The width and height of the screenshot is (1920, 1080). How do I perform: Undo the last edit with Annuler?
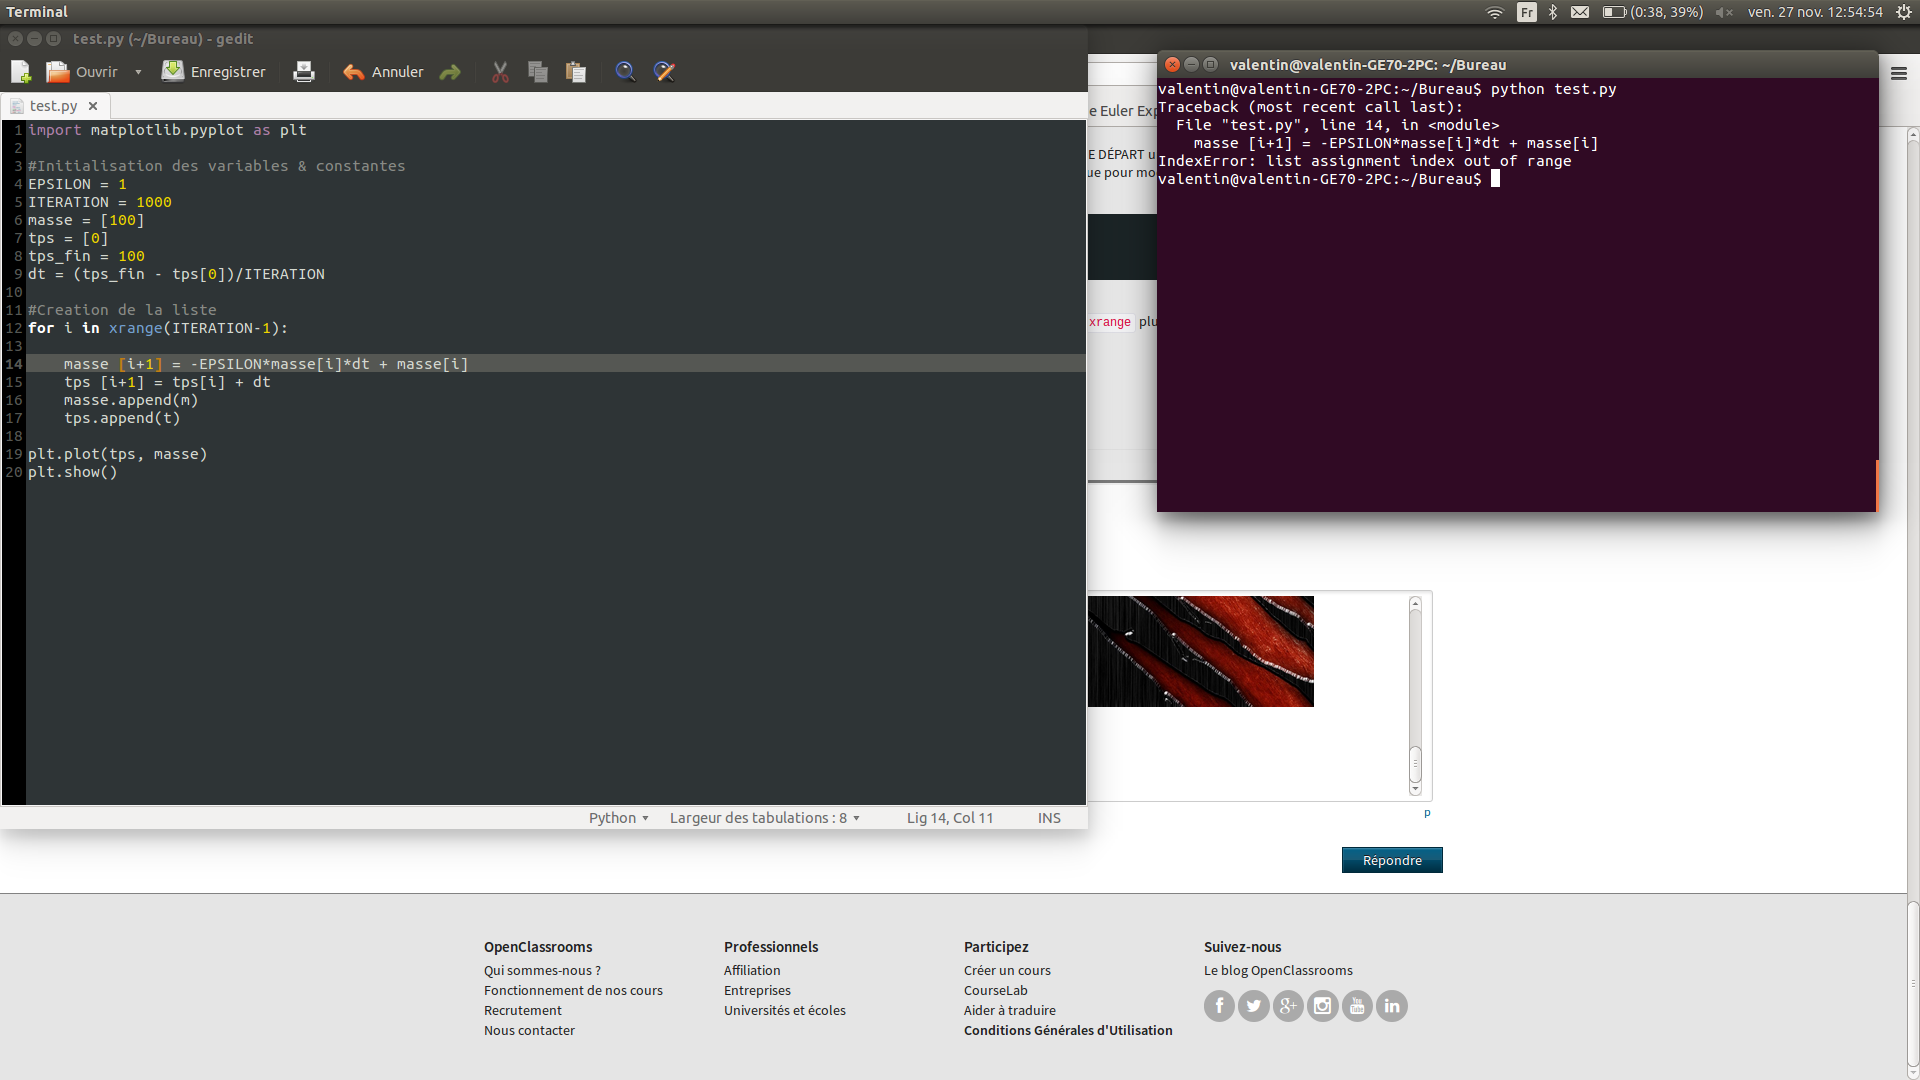click(x=384, y=72)
